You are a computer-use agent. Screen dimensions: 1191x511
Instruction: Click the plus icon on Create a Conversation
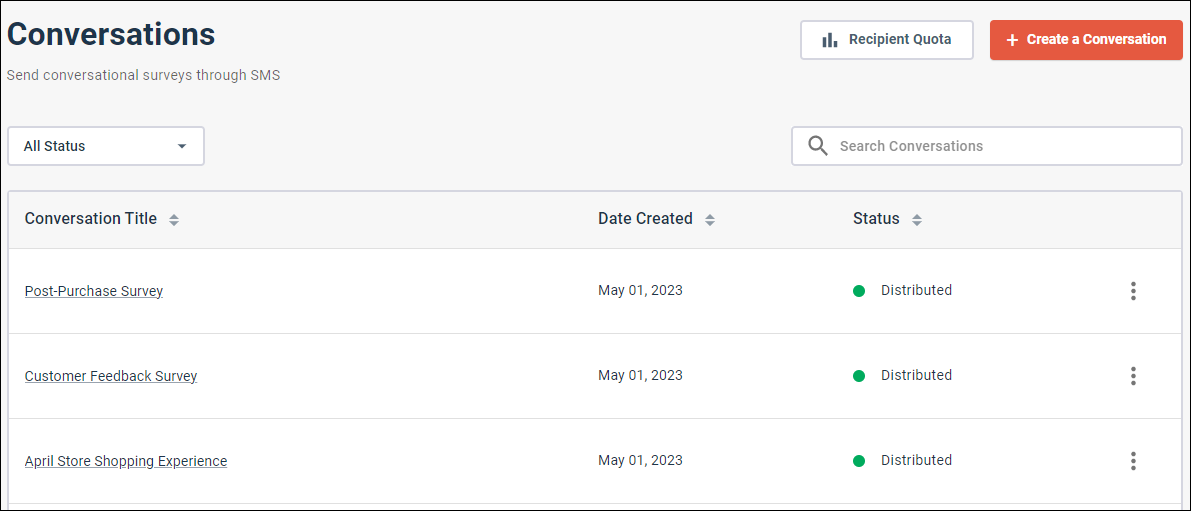point(1012,40)
